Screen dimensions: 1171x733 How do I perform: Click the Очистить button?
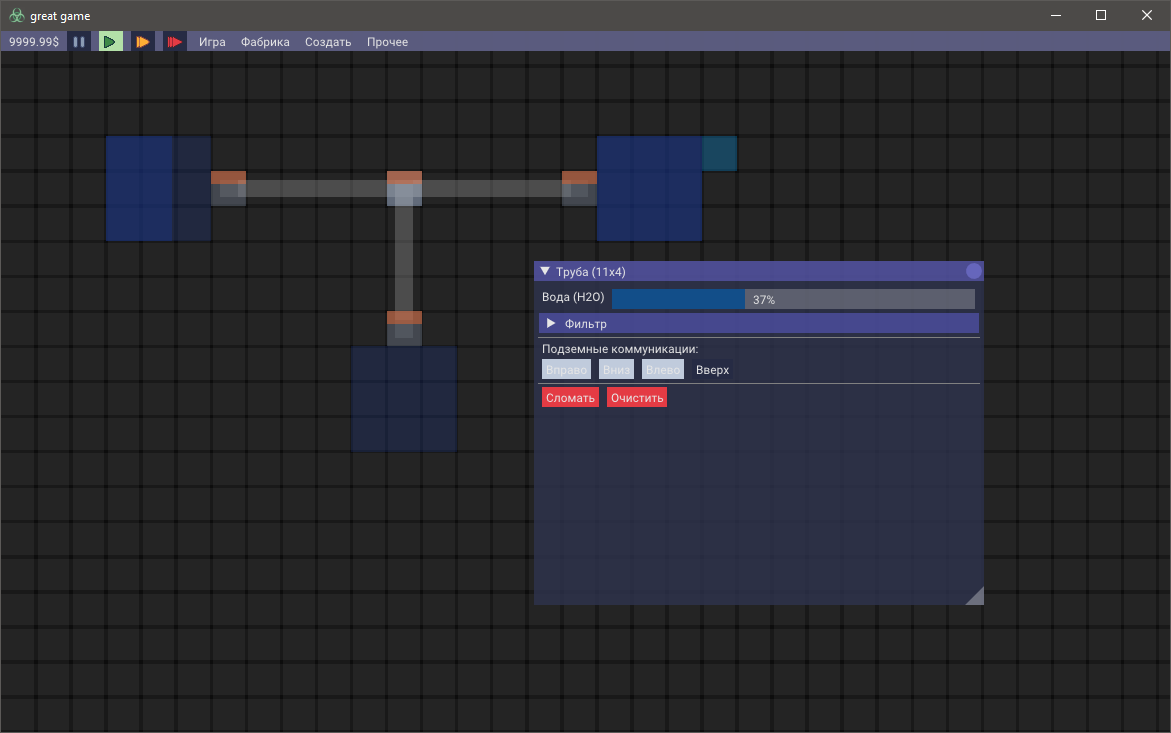[637, 398]
